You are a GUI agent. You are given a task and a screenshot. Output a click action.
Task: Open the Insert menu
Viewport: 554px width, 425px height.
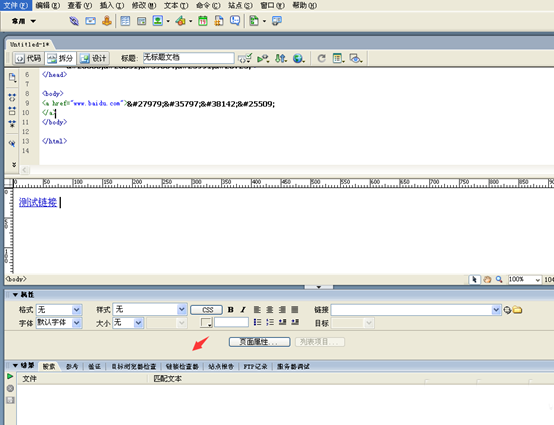112,5
